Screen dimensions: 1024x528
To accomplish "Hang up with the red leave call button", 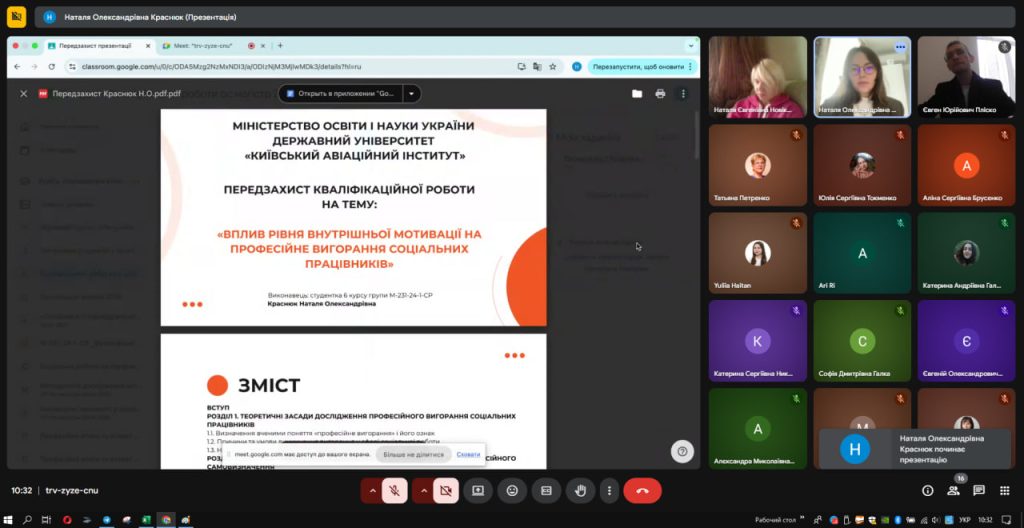I will (642, 491).
